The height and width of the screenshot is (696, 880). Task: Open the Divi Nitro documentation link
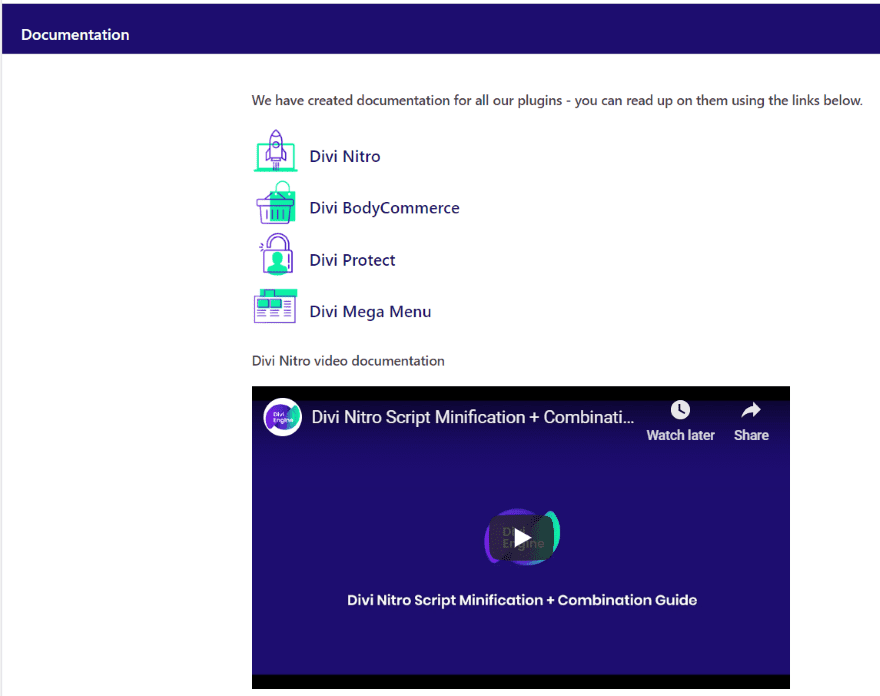click(x=345, y=156)
